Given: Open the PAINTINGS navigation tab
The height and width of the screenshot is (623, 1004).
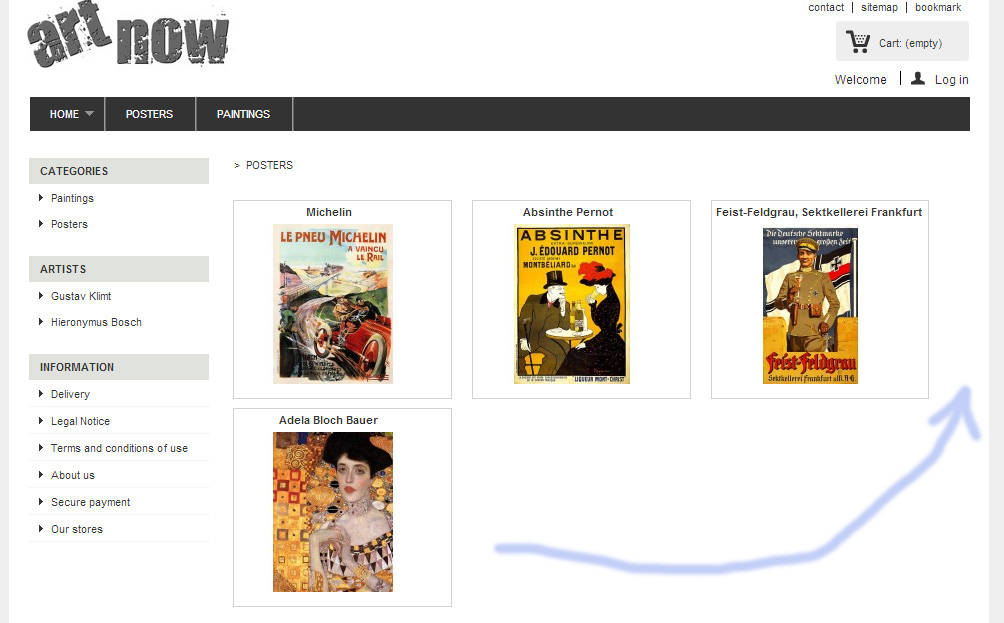Looking at the screenshot, I should point(243,114).
